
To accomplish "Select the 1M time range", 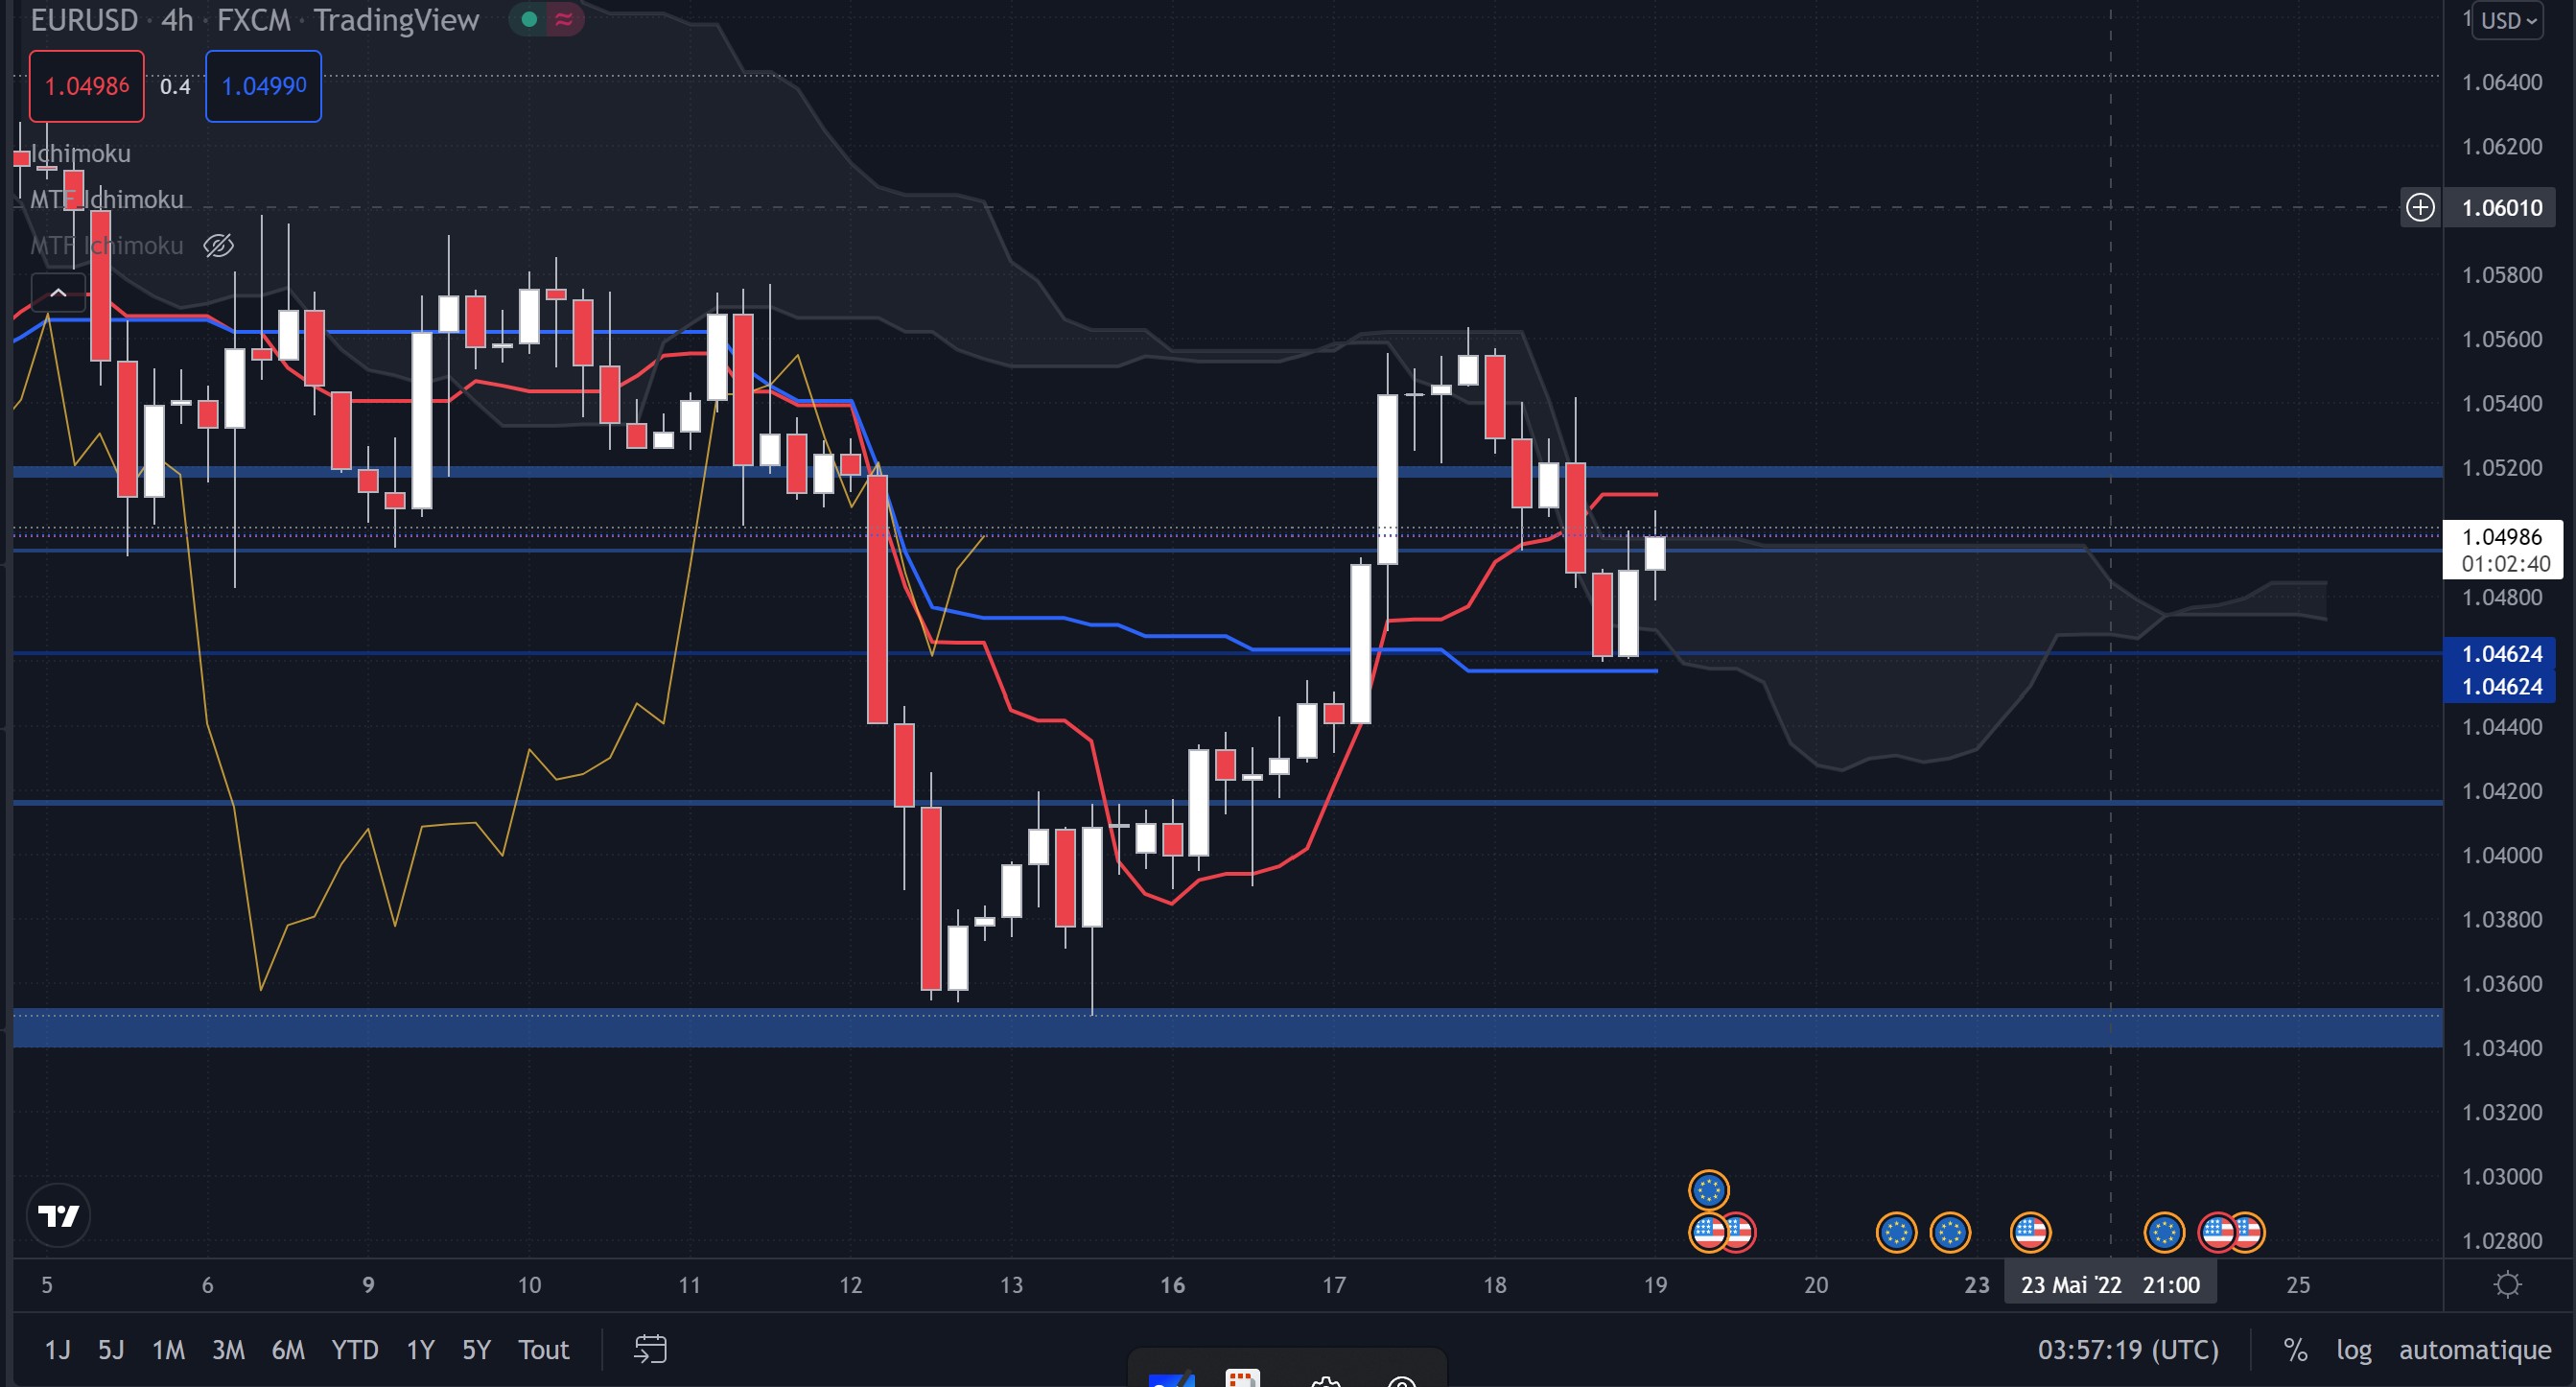I will point(168,1349).
